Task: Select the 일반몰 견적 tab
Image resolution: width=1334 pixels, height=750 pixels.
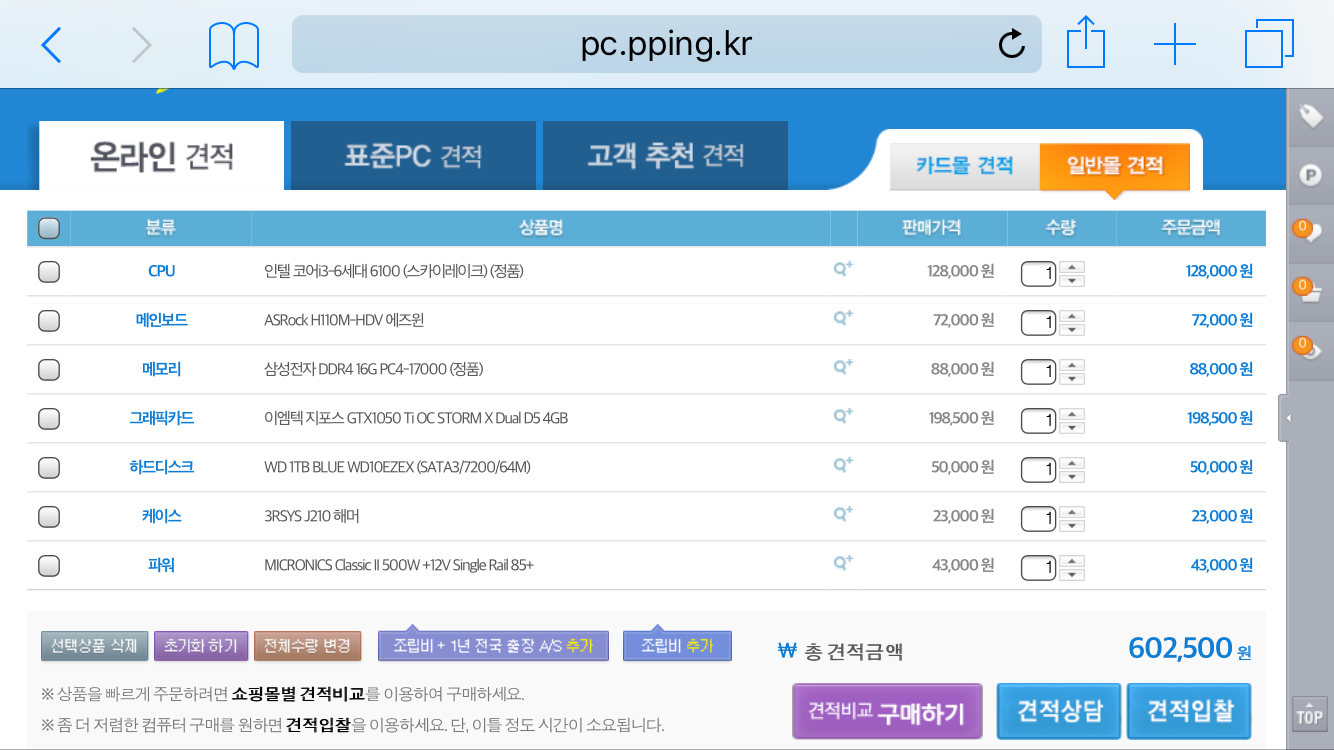Action: [1115, 166]
